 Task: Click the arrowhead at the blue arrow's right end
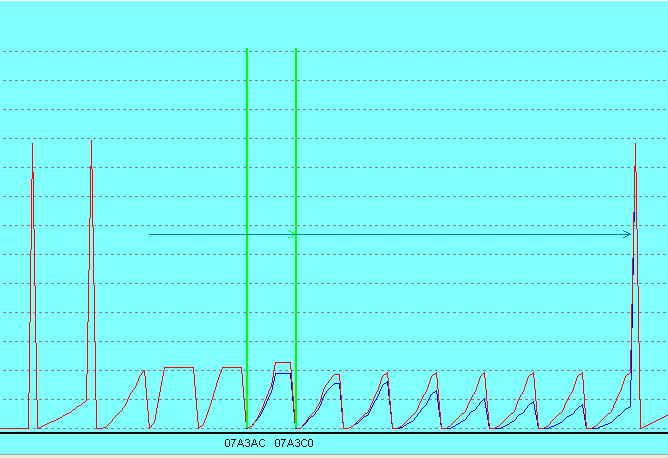pyautogui.click(x=628, y=235)
